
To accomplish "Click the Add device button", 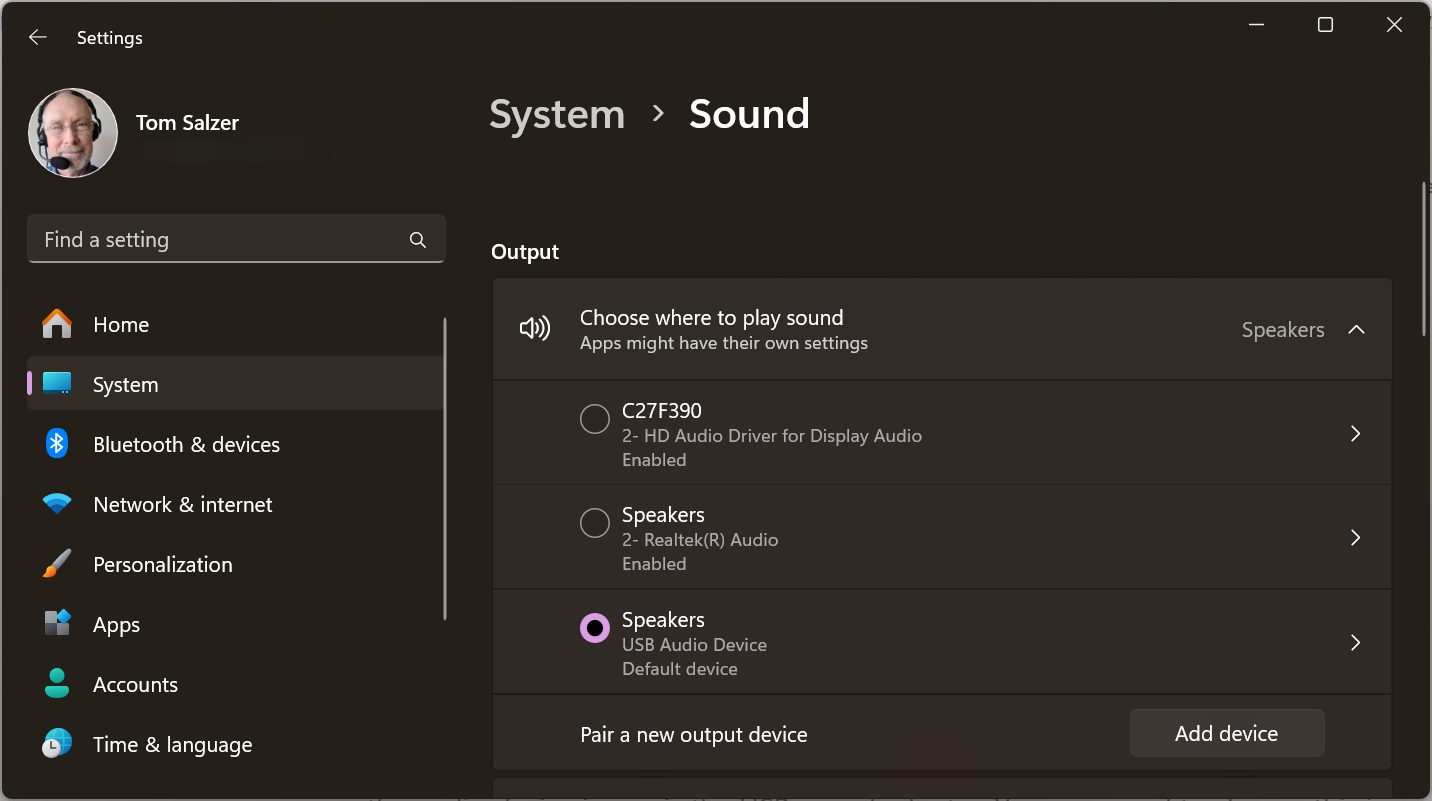I will (1226, 734).
